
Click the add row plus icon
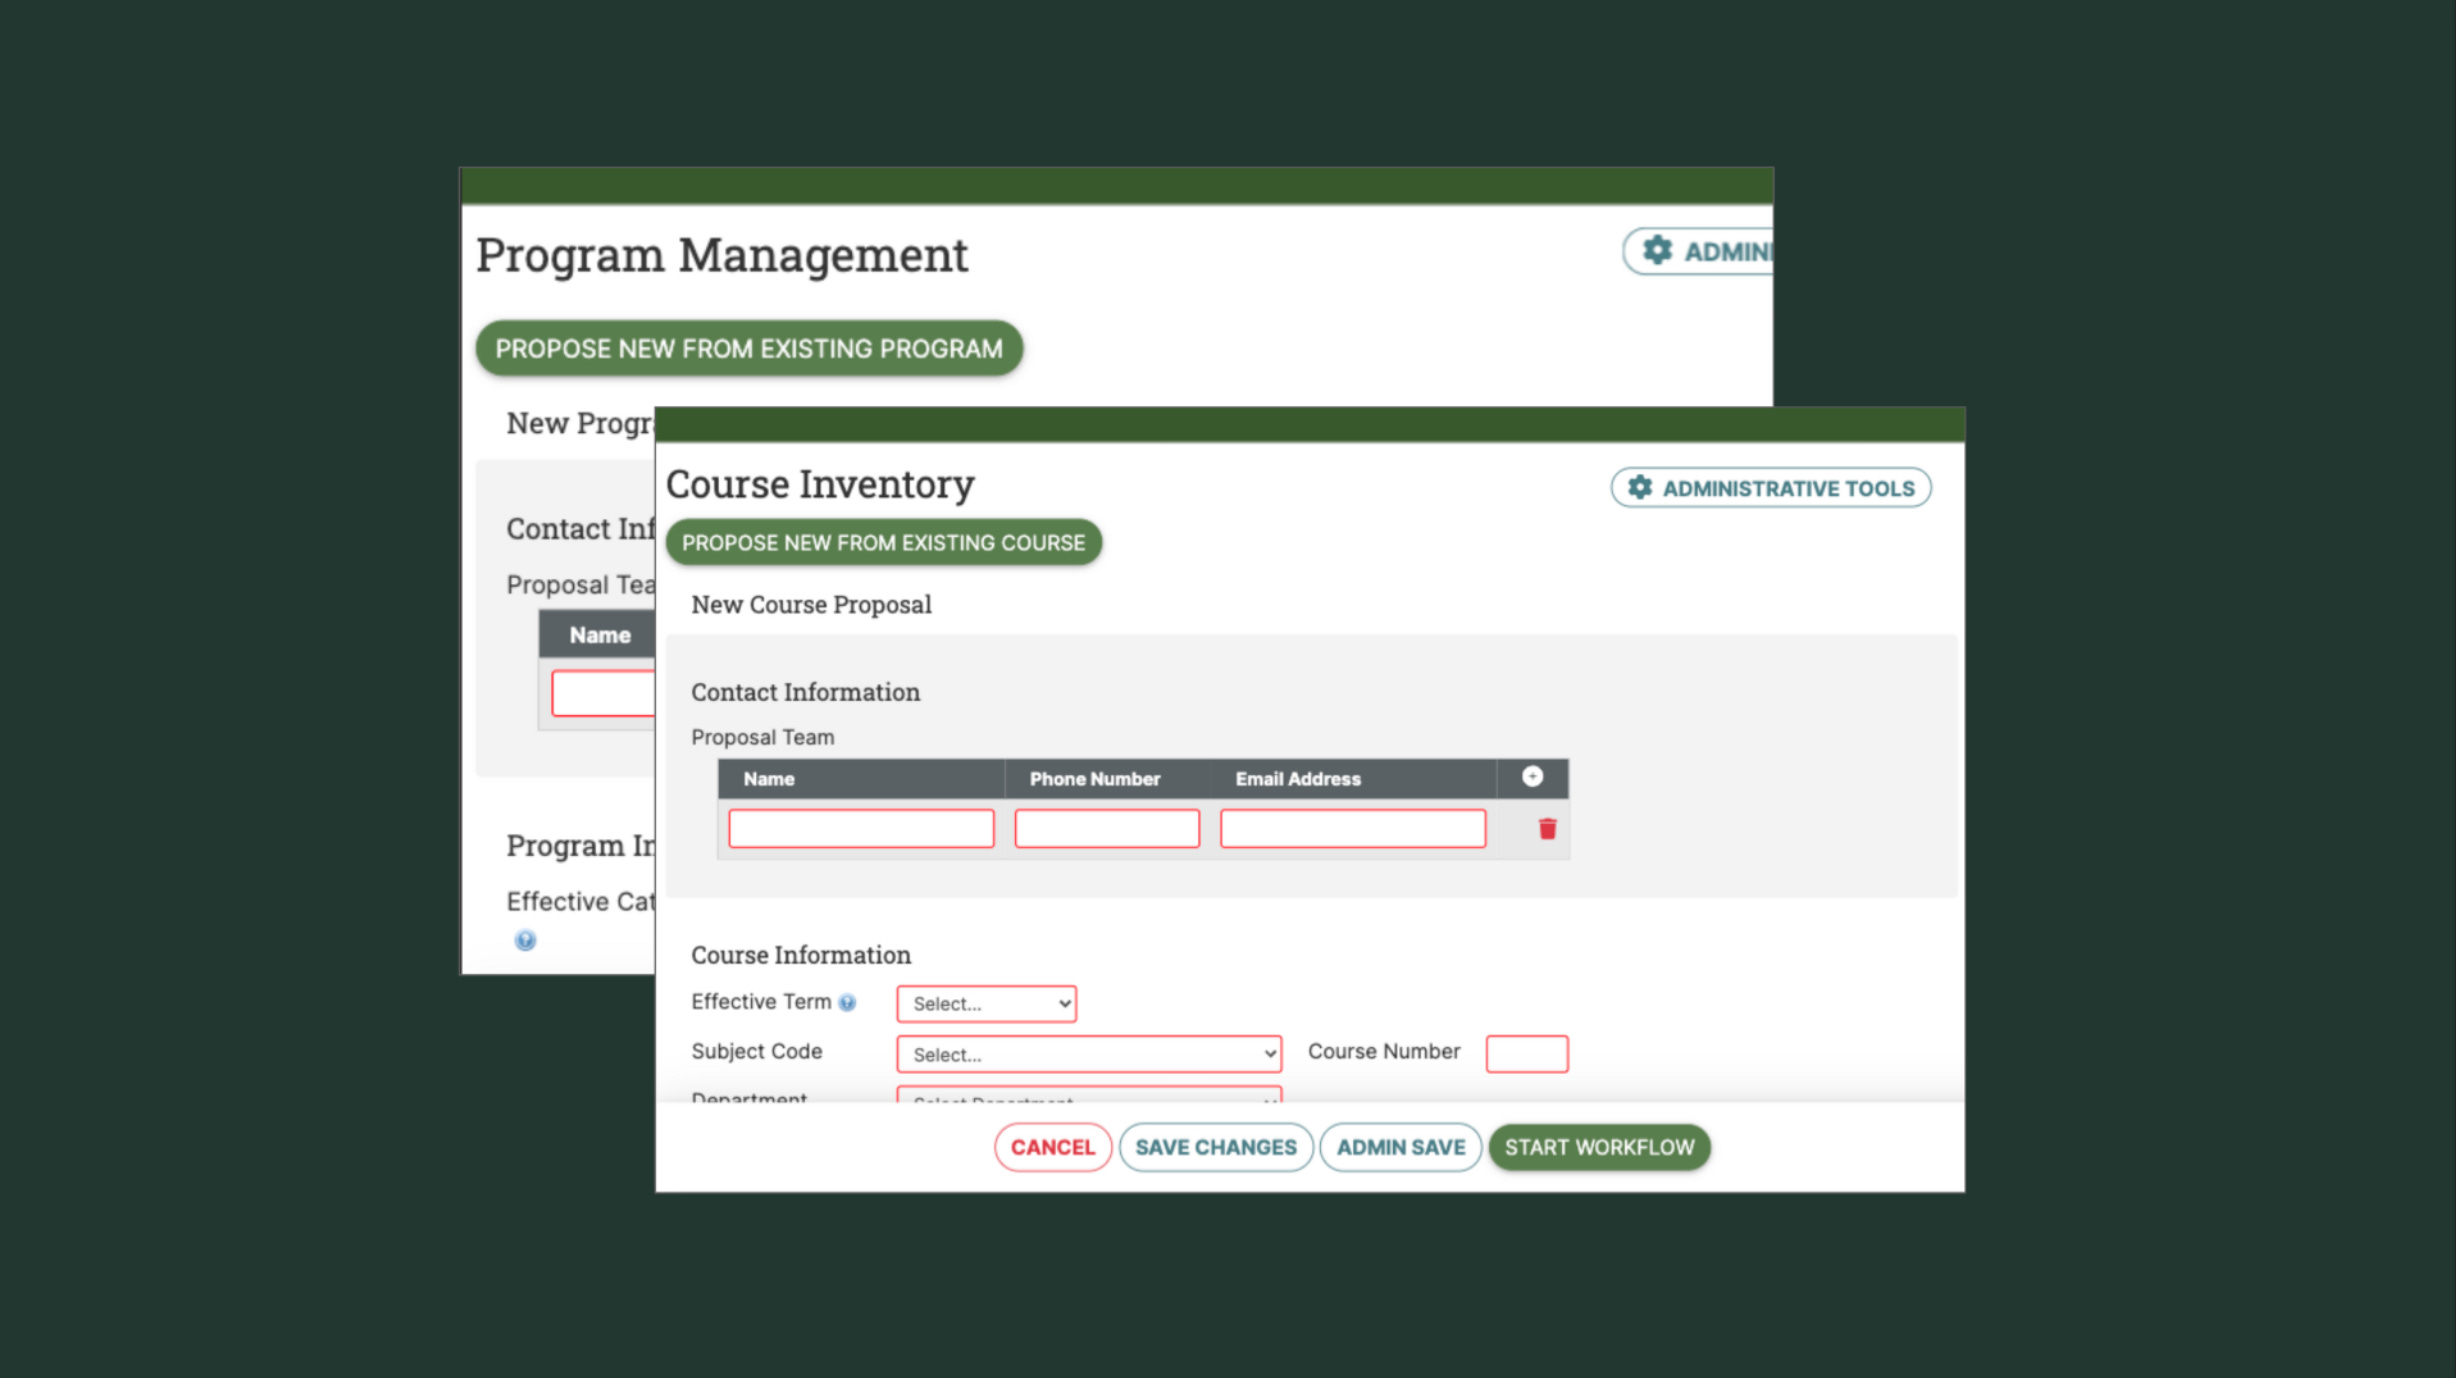tap(1532, 777)
